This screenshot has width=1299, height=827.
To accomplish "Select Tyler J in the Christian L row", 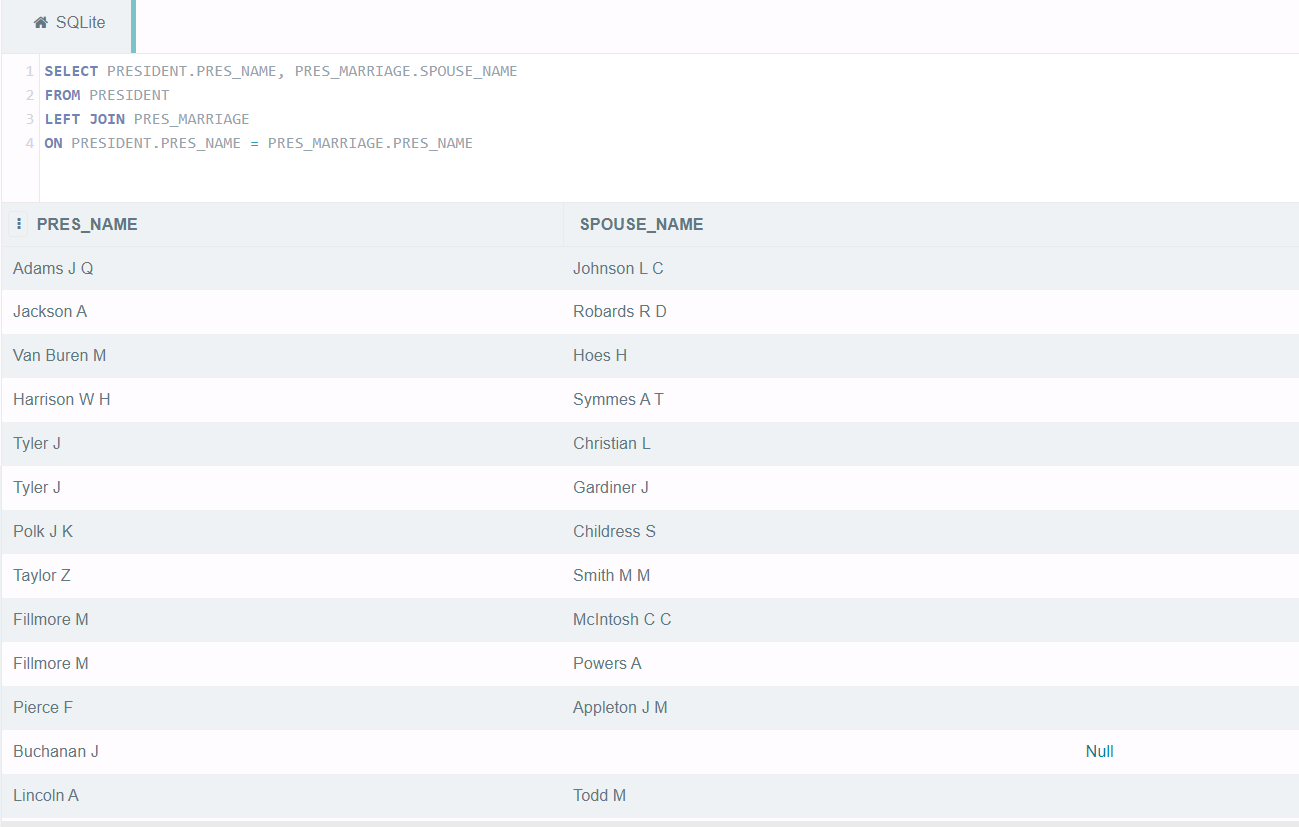I will click(283, 444).
